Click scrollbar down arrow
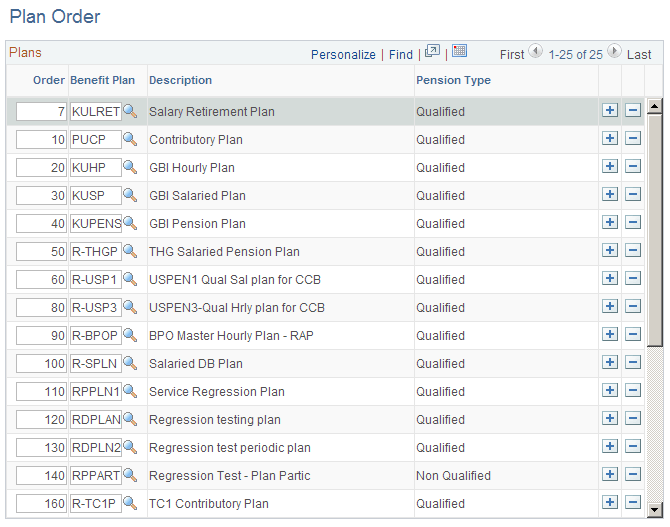The width and height of the screenshot is (670, 527). 655,509
